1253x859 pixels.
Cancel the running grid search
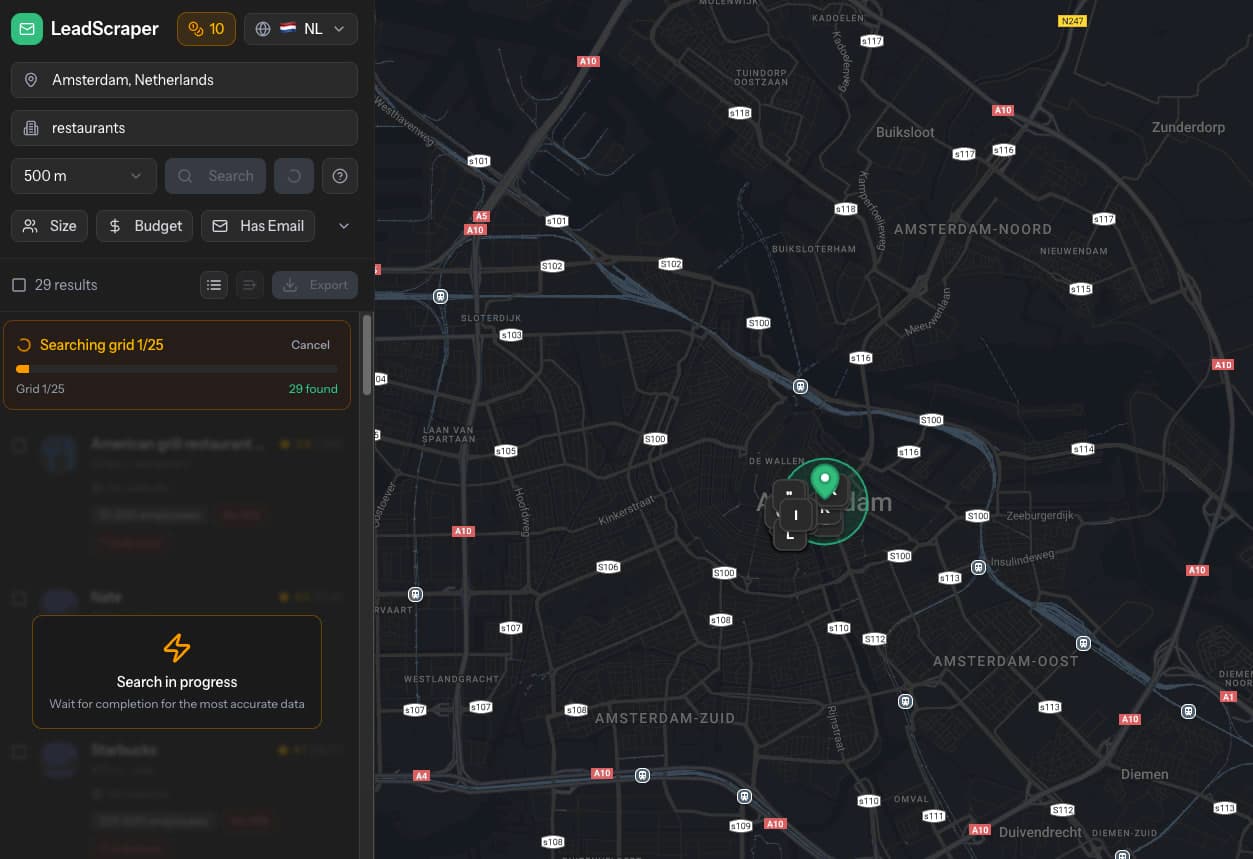(x=310, y=344)
